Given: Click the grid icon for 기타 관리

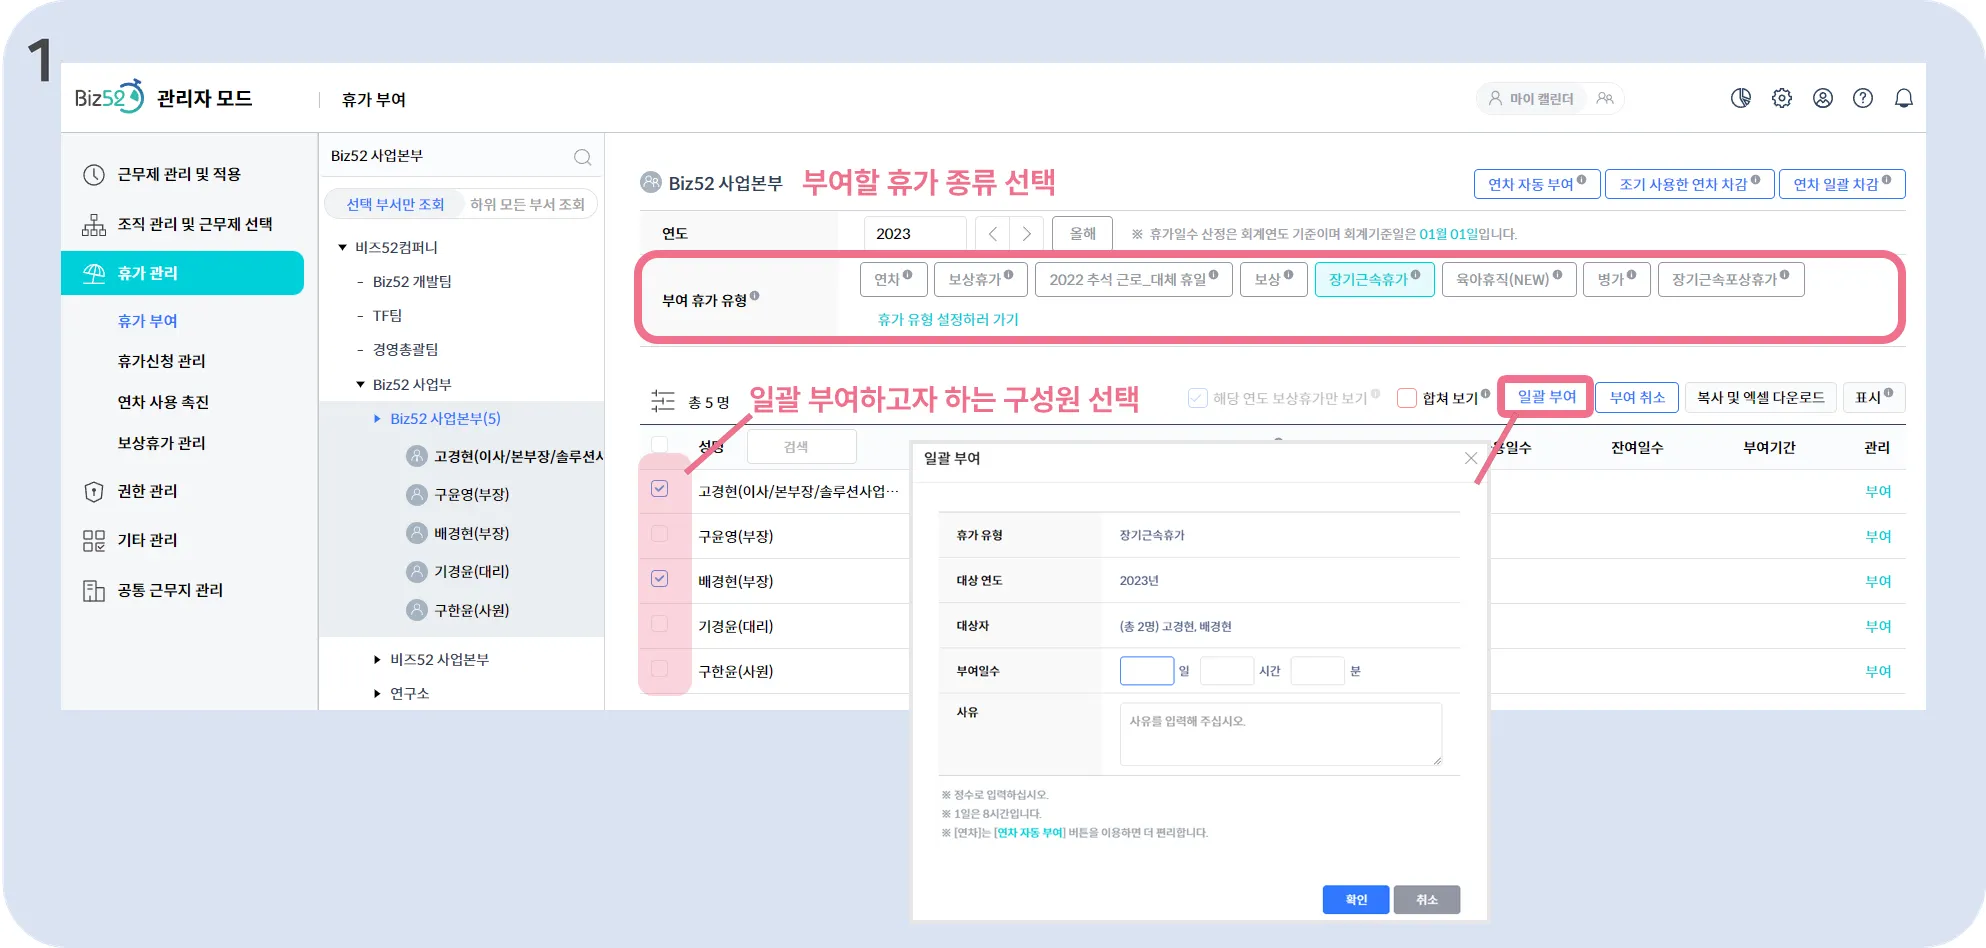Looking at the screenshot, I should coord(94,541).
